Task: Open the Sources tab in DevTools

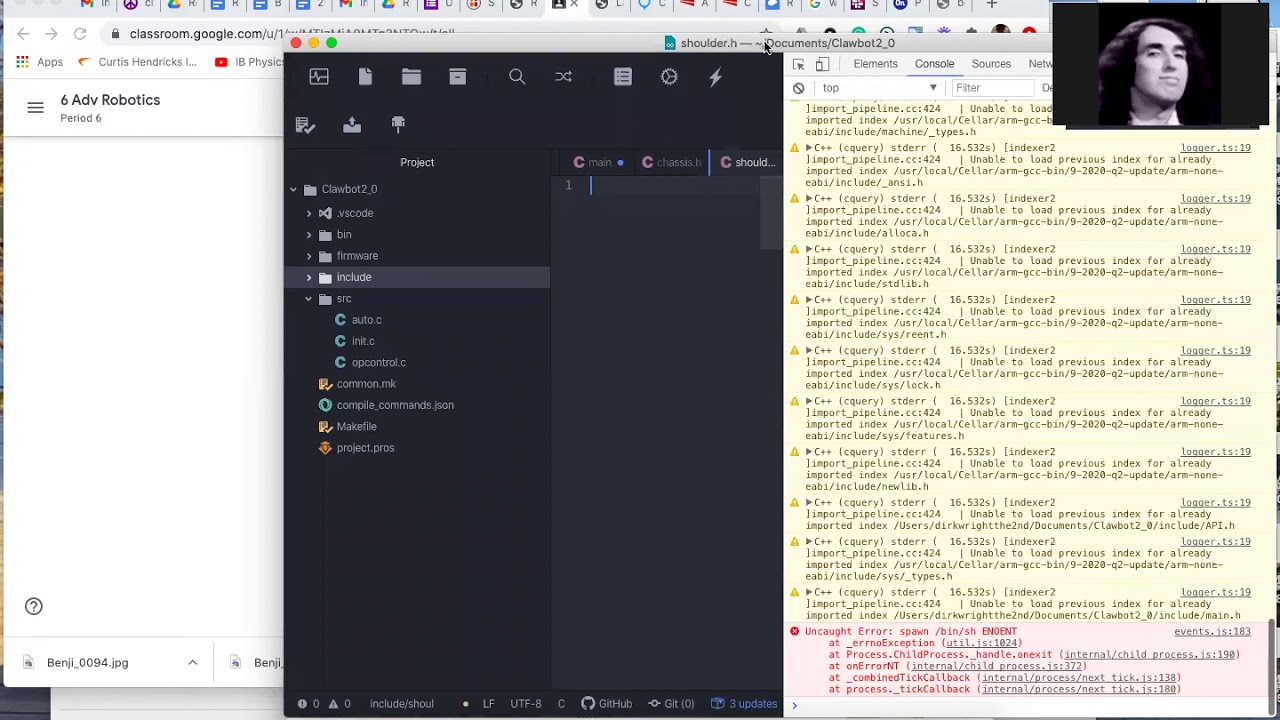Action: pyautogui.click(x=991, y=64)
